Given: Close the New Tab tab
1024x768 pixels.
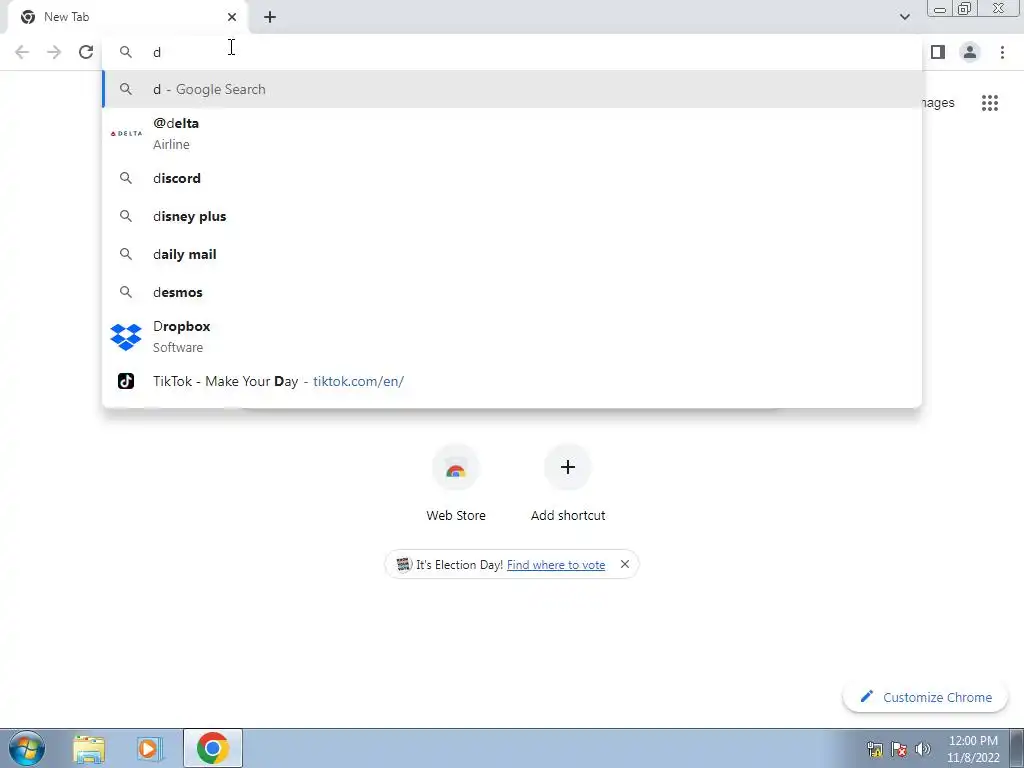Looking at the screenshot, I should [x=232, y=17].
